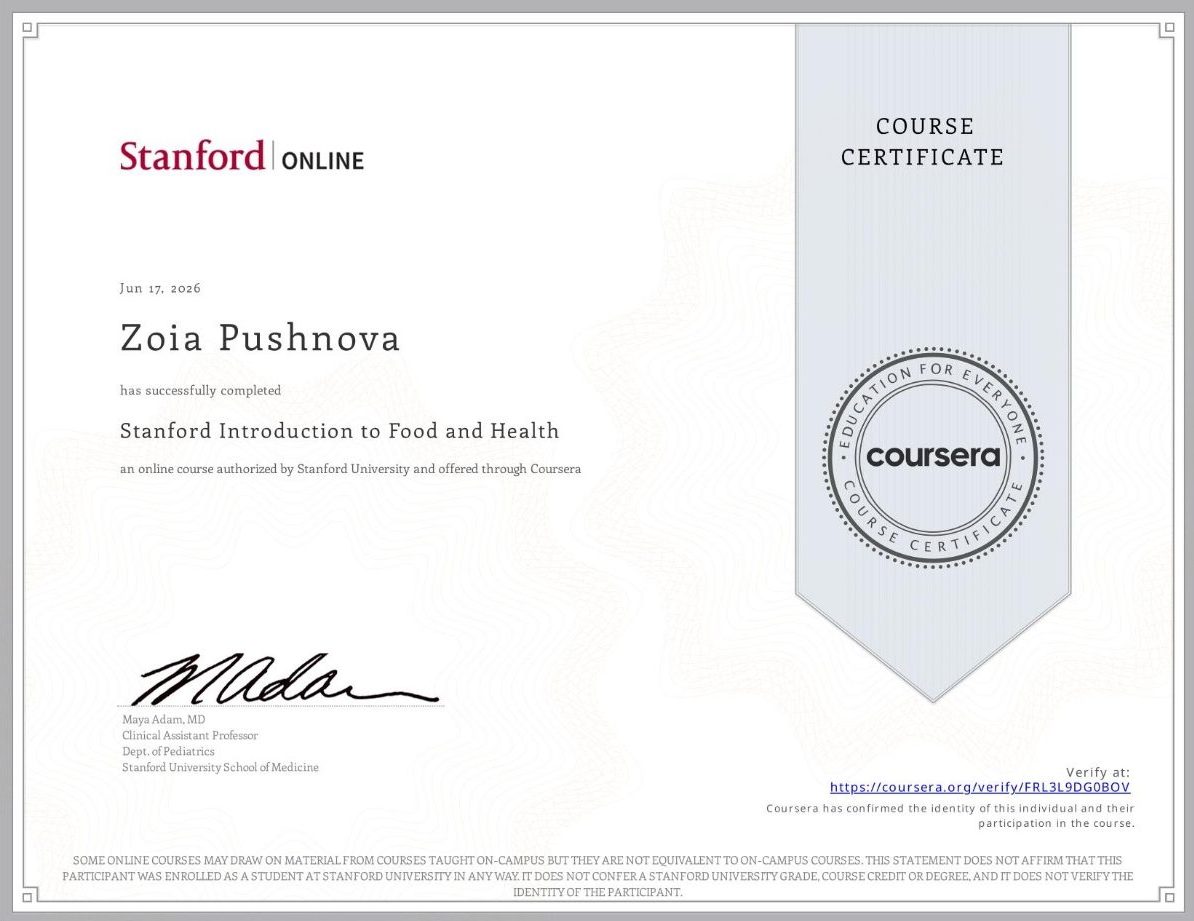Click the course title Stanford Introduction to Food and Health
This screenshot has width=1194, height=921.
pos(340,431)
